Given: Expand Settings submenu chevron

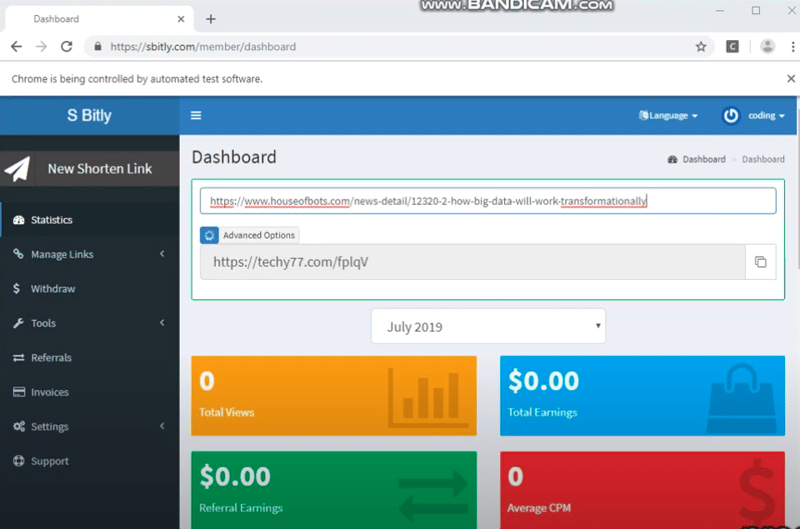Looking at the screenshot, I should [162, 426].
